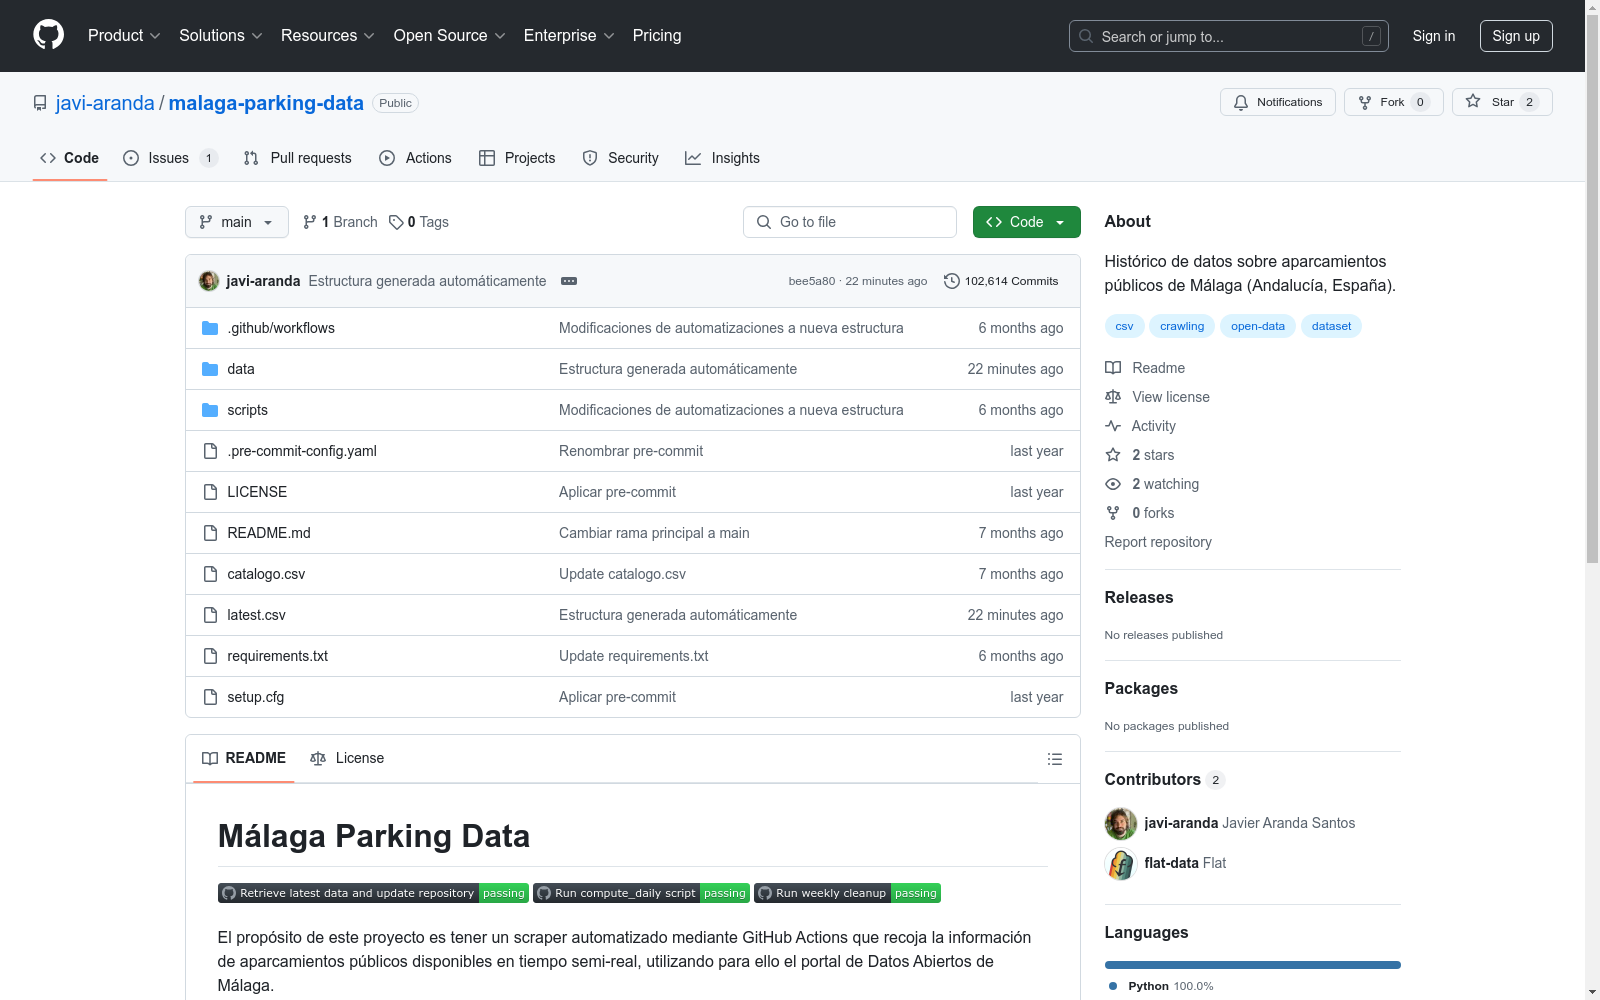
Task: Expand the commit message ellipsis
Action: click(x=569, y=281)
